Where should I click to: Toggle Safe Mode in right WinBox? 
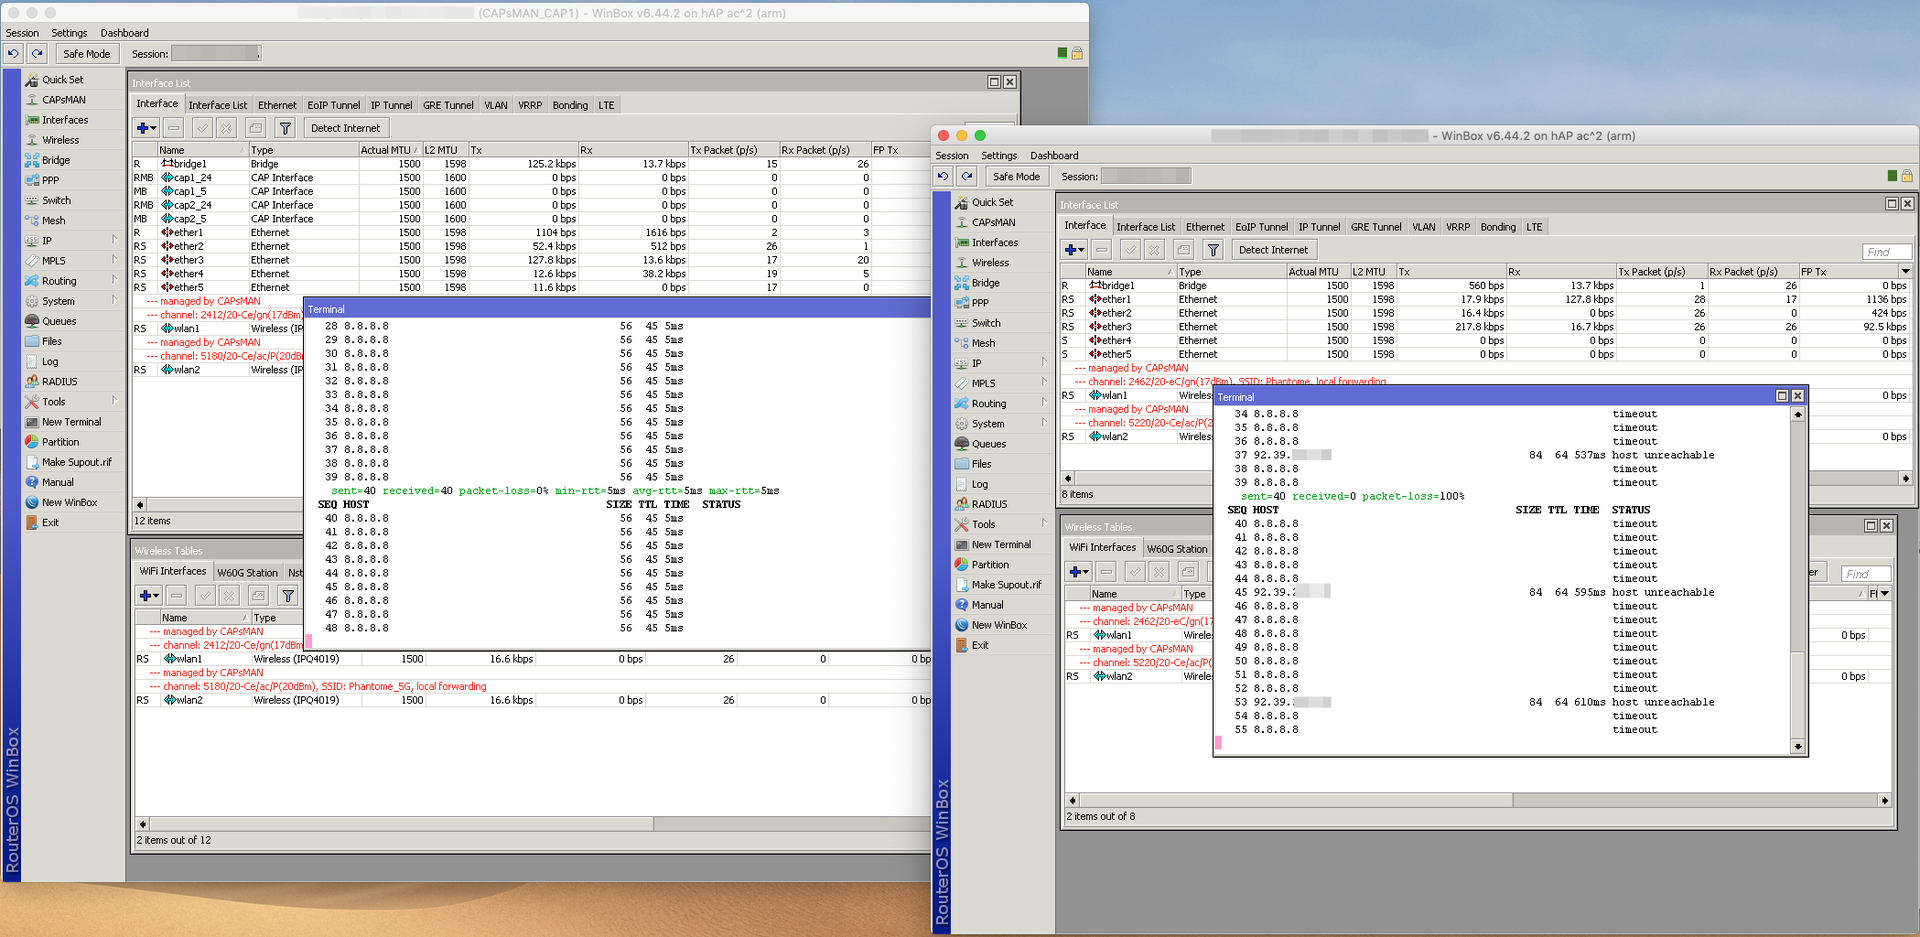(1016, 176)
